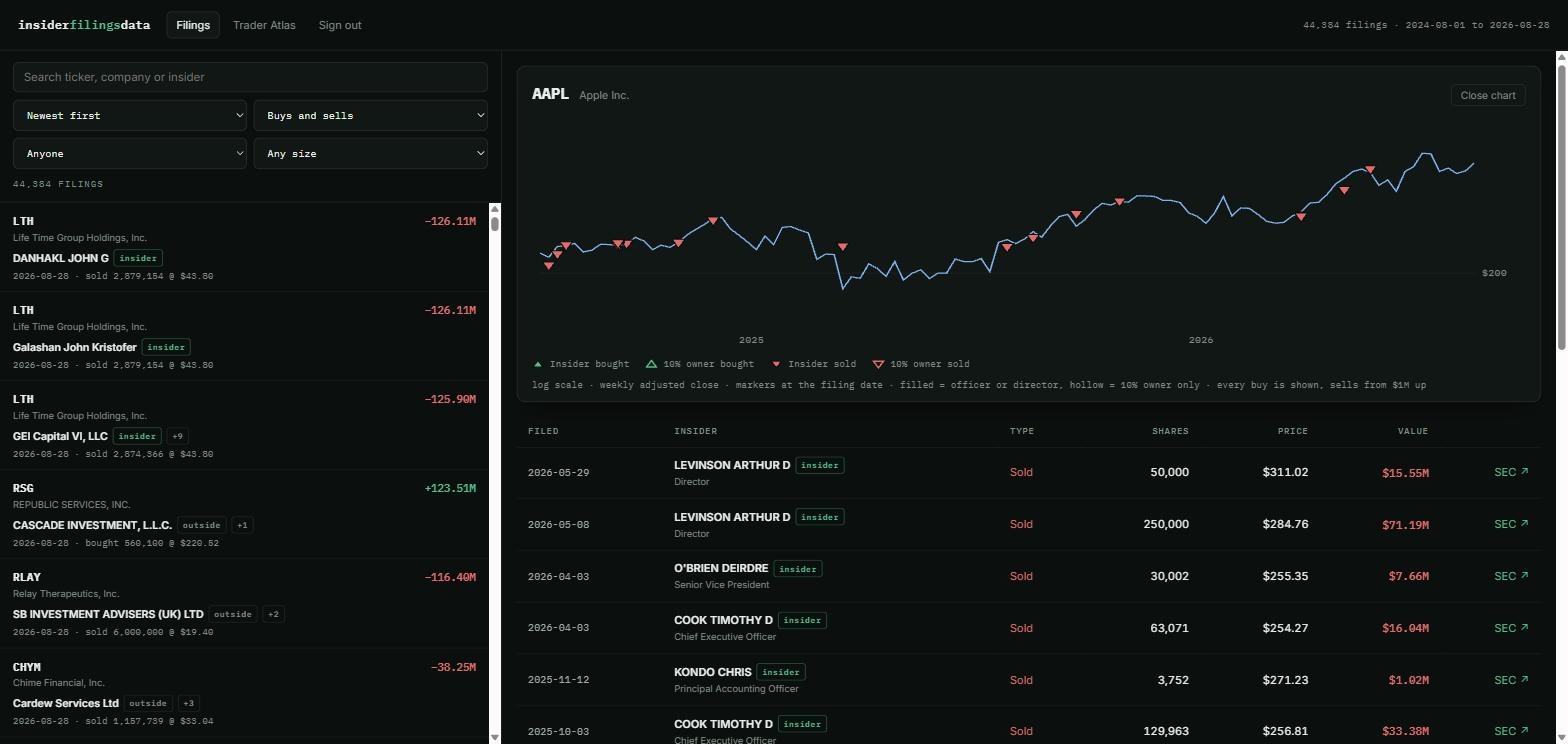The height and width of the screenshot is (744, 1568).
Task: Focus the ticker search field
Action: click(250, 77)
